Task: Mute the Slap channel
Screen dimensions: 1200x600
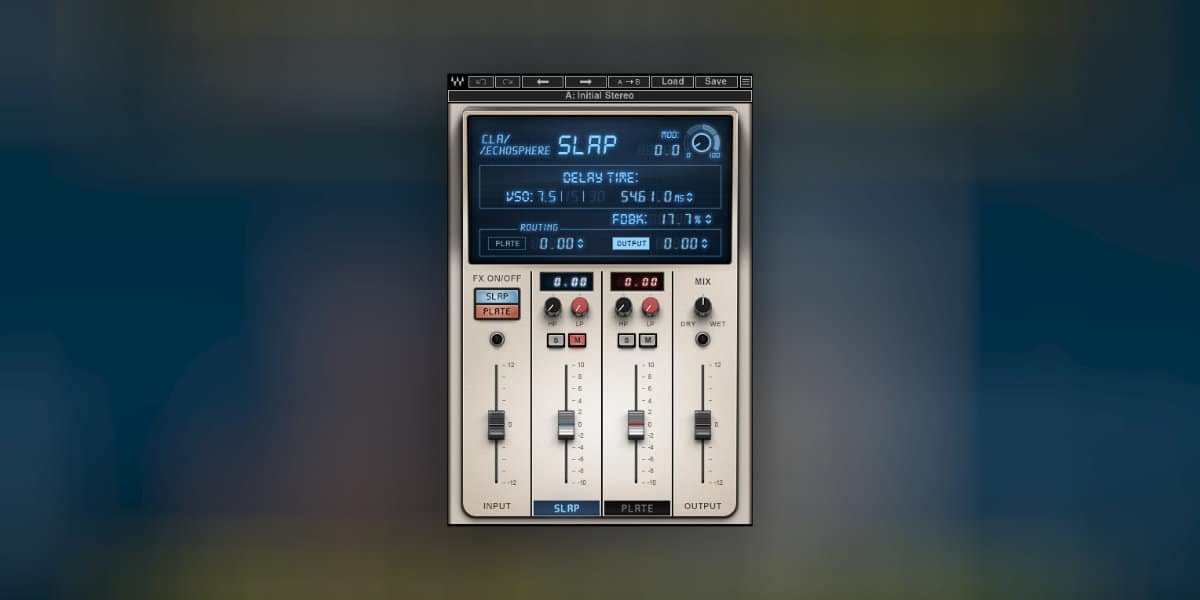Action: click(x=577, y=341)
